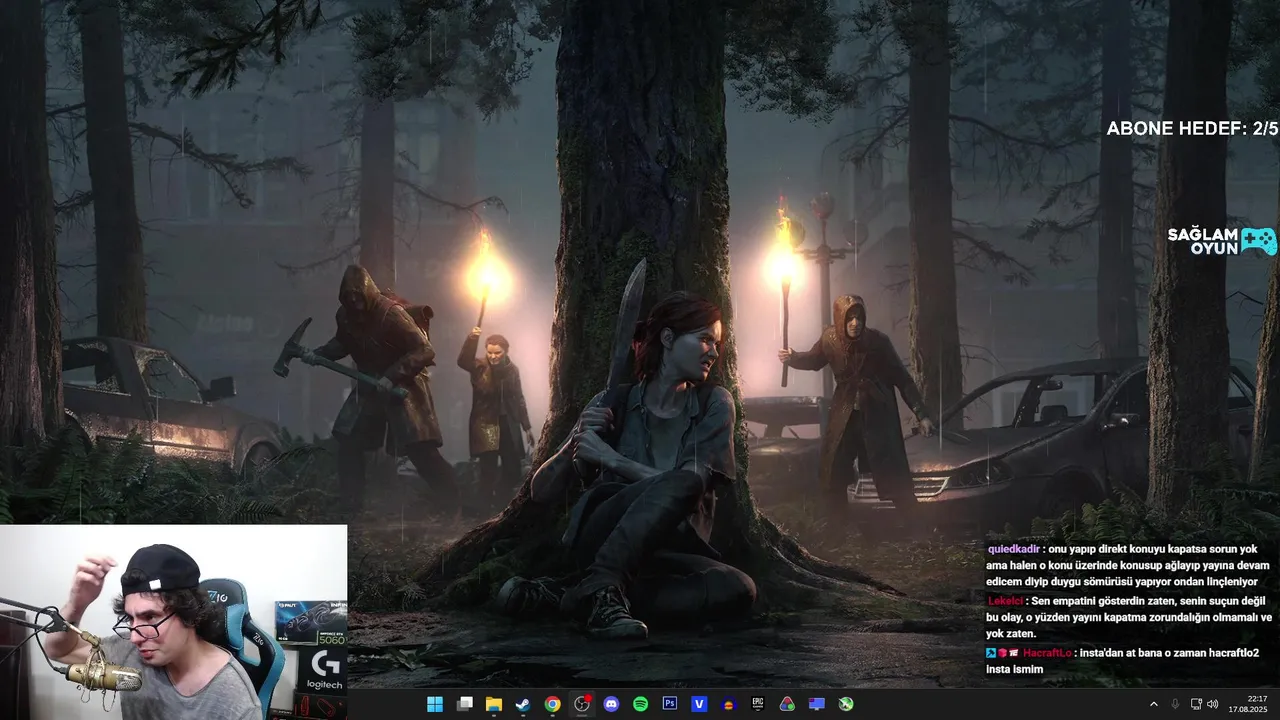Screen dimensions: 1280x720
Task: Open the Epic Games Launcher icon
Action: 758,704
